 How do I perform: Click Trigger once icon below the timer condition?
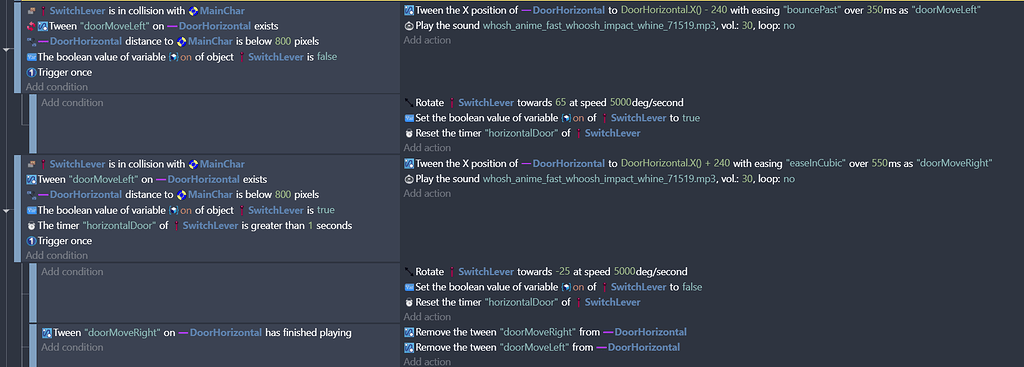point(31,241)
